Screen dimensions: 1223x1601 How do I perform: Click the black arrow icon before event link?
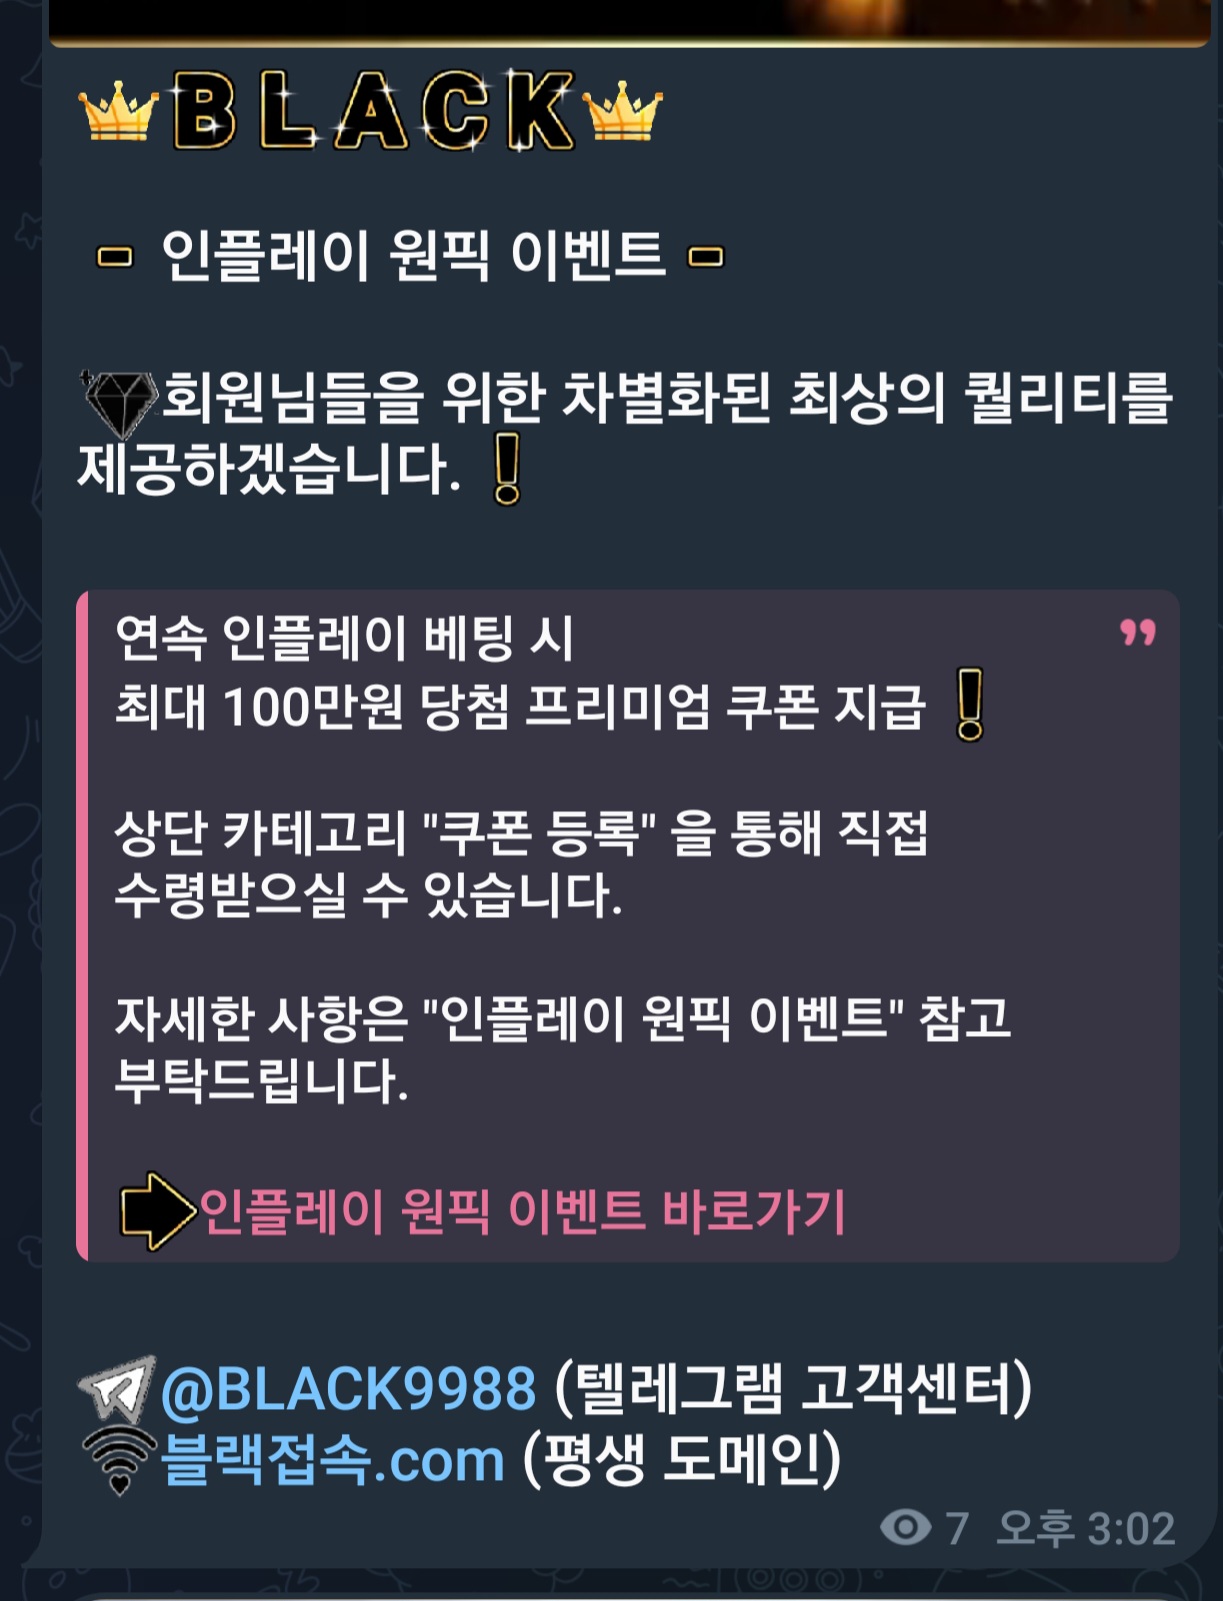(158, 1211)
